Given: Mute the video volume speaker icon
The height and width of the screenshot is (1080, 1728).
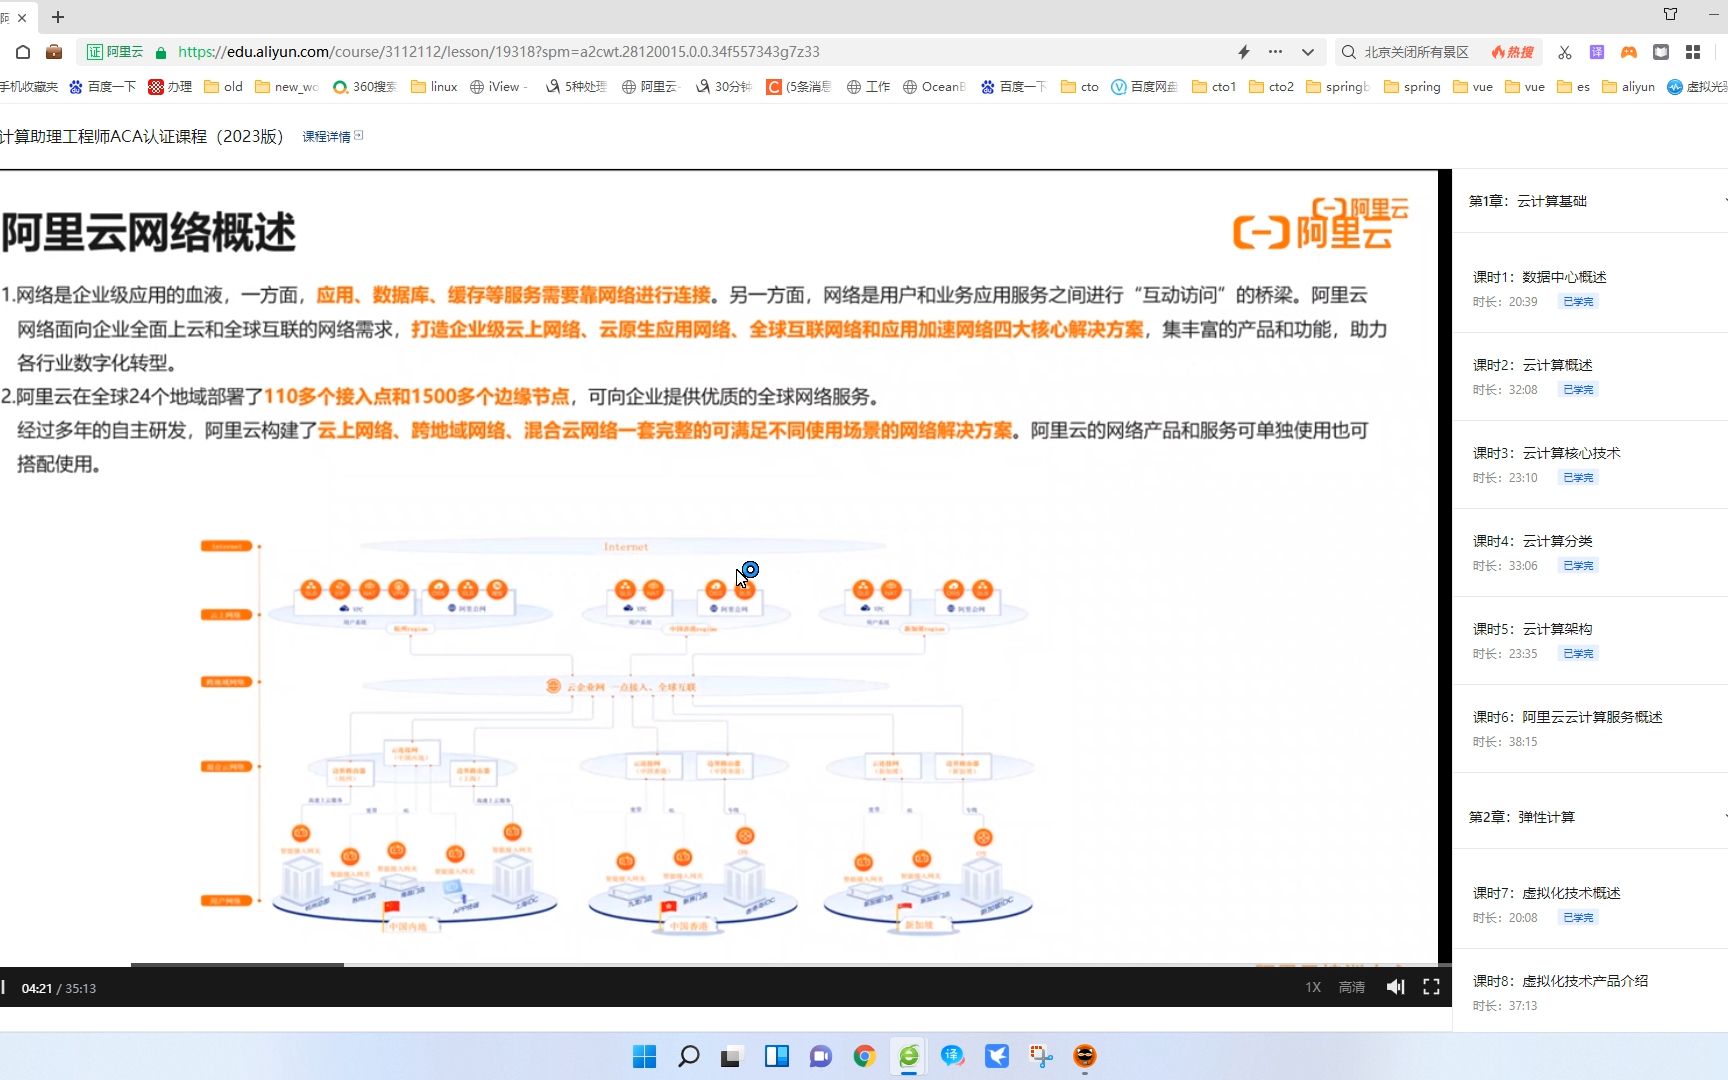Looking at the screenshot, I should pos(1396,987).
